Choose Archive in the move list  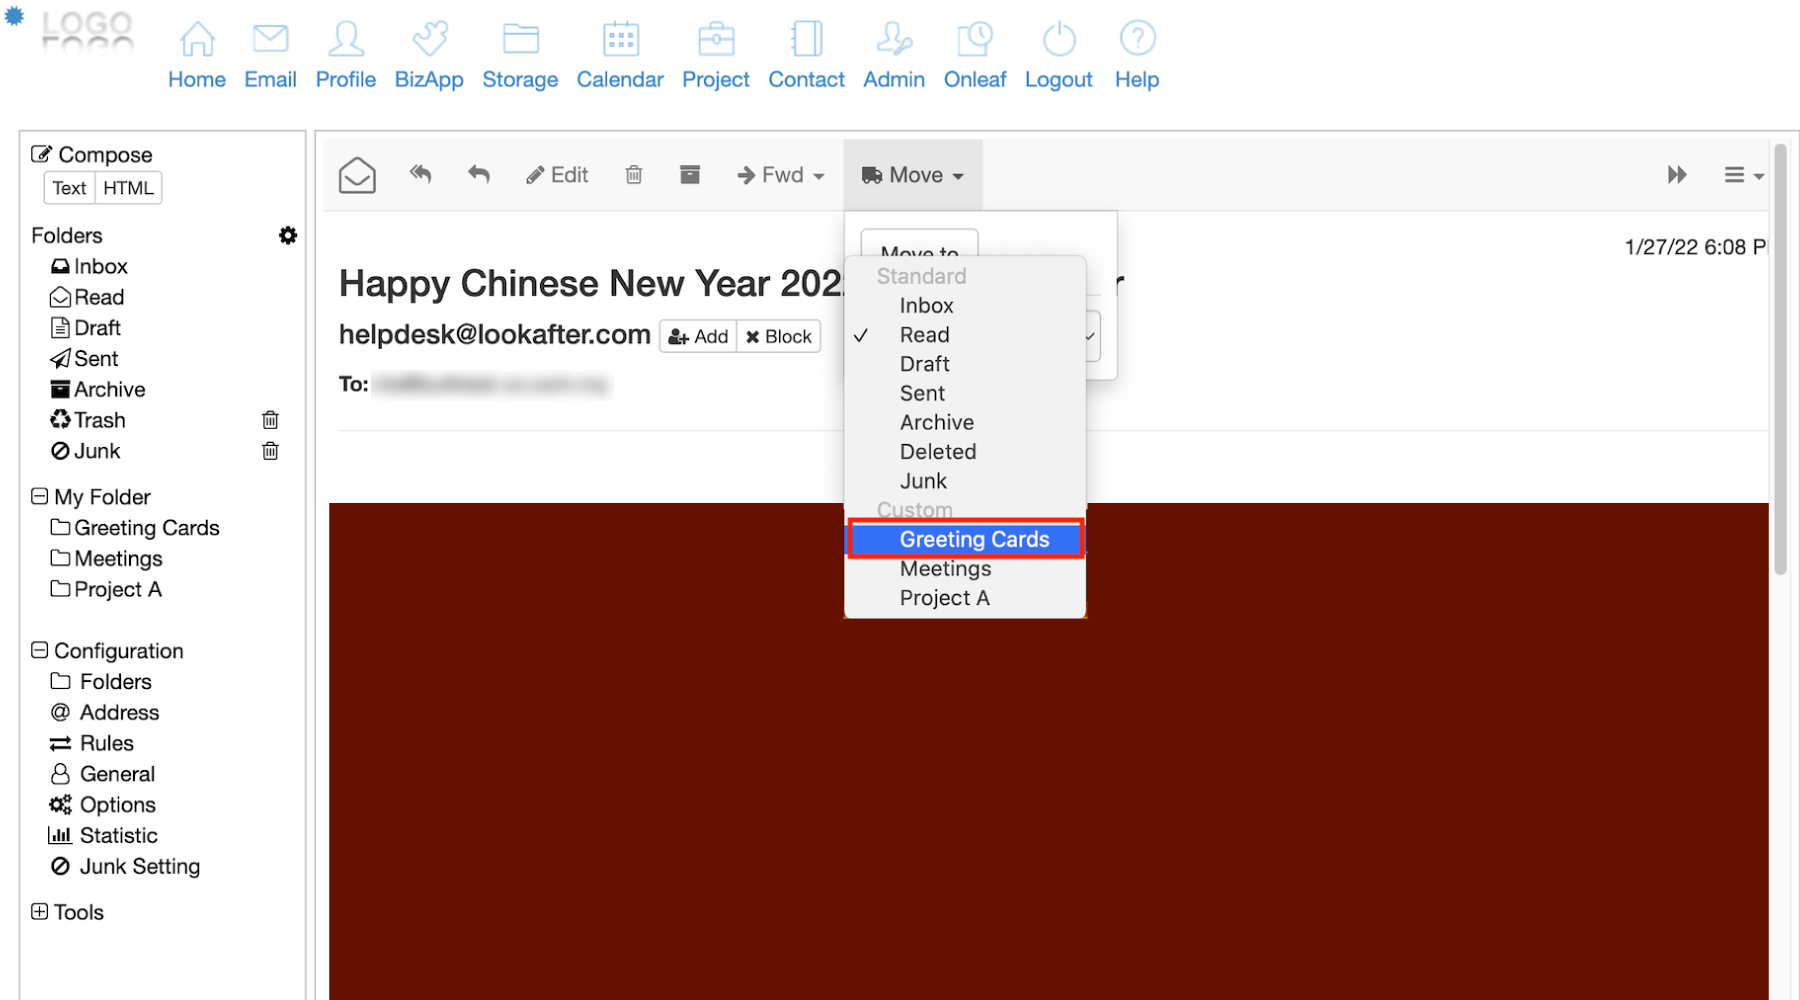tap(936, 423)
